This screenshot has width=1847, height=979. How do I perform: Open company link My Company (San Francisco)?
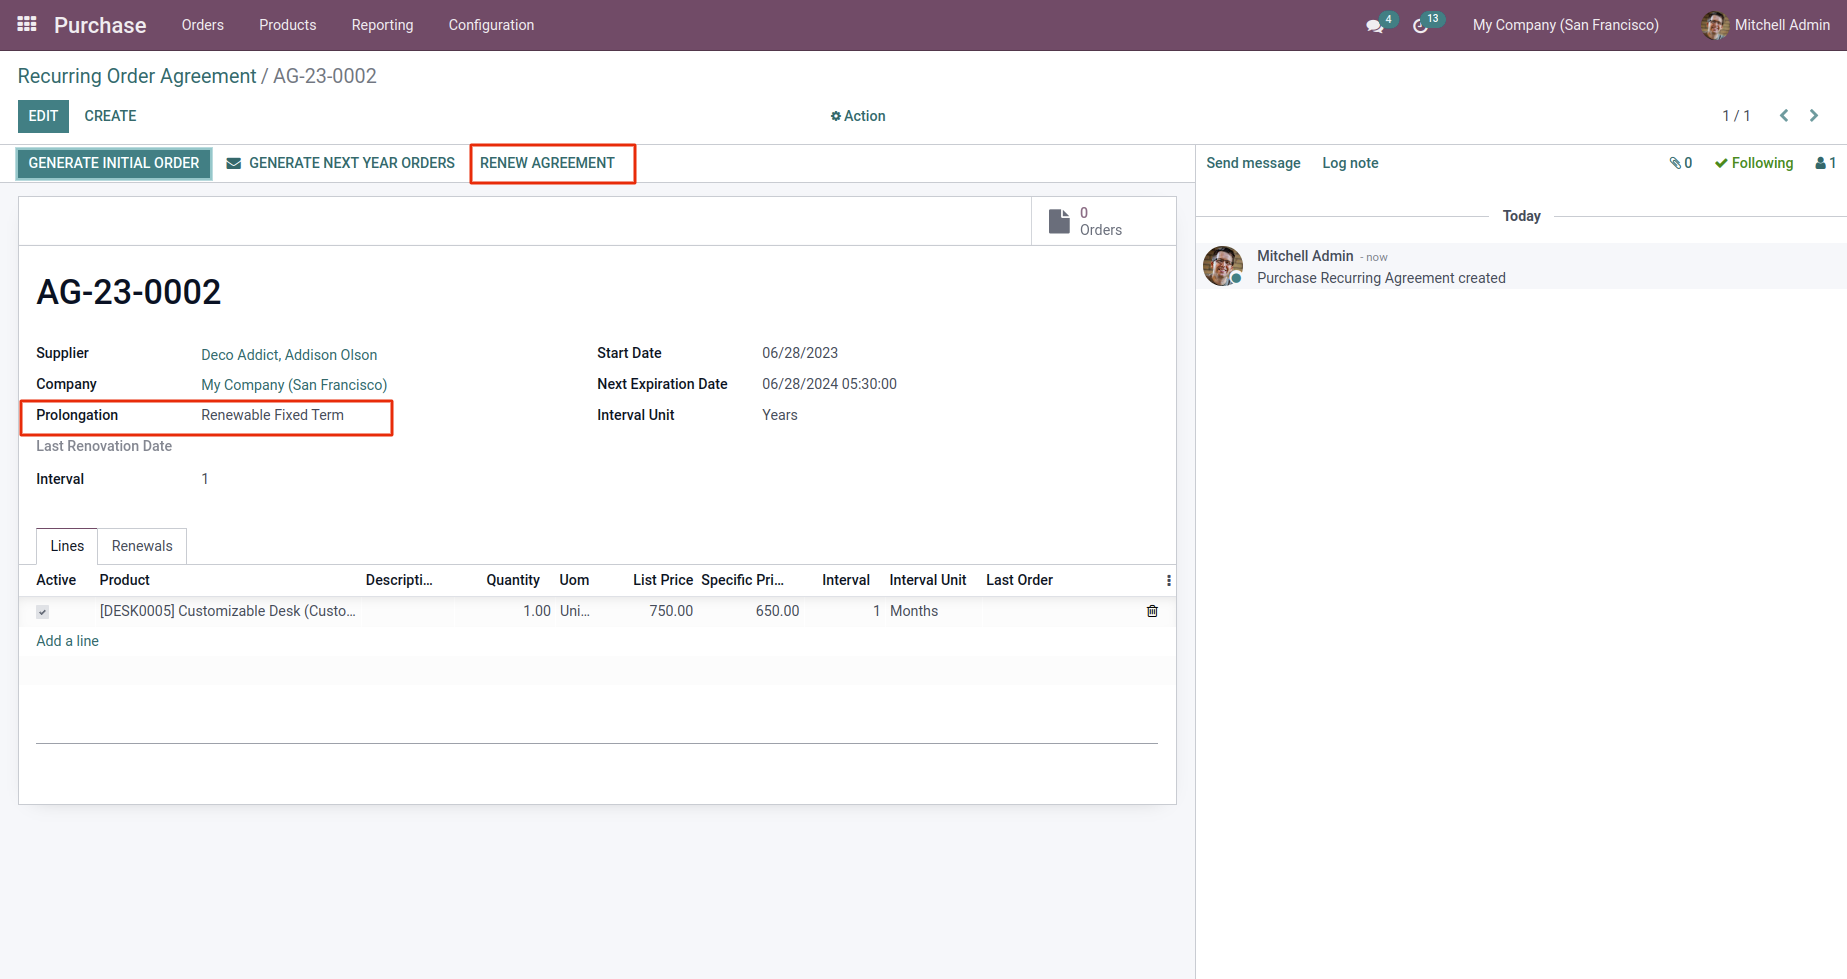click(x=294, y=385)
